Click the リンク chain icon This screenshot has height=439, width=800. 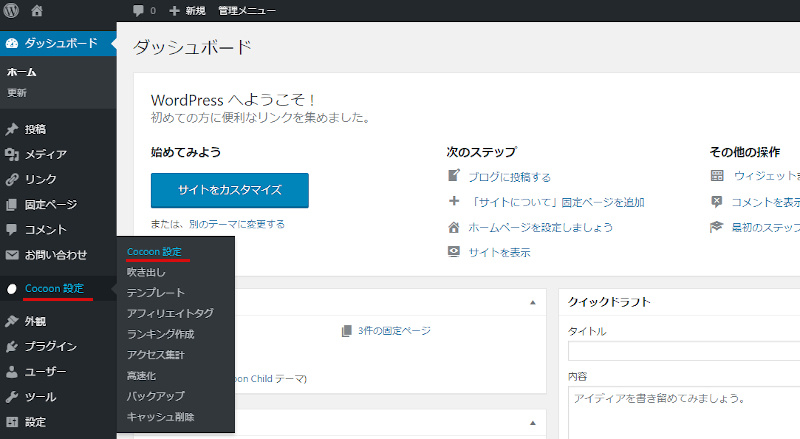tap(12, 179)
